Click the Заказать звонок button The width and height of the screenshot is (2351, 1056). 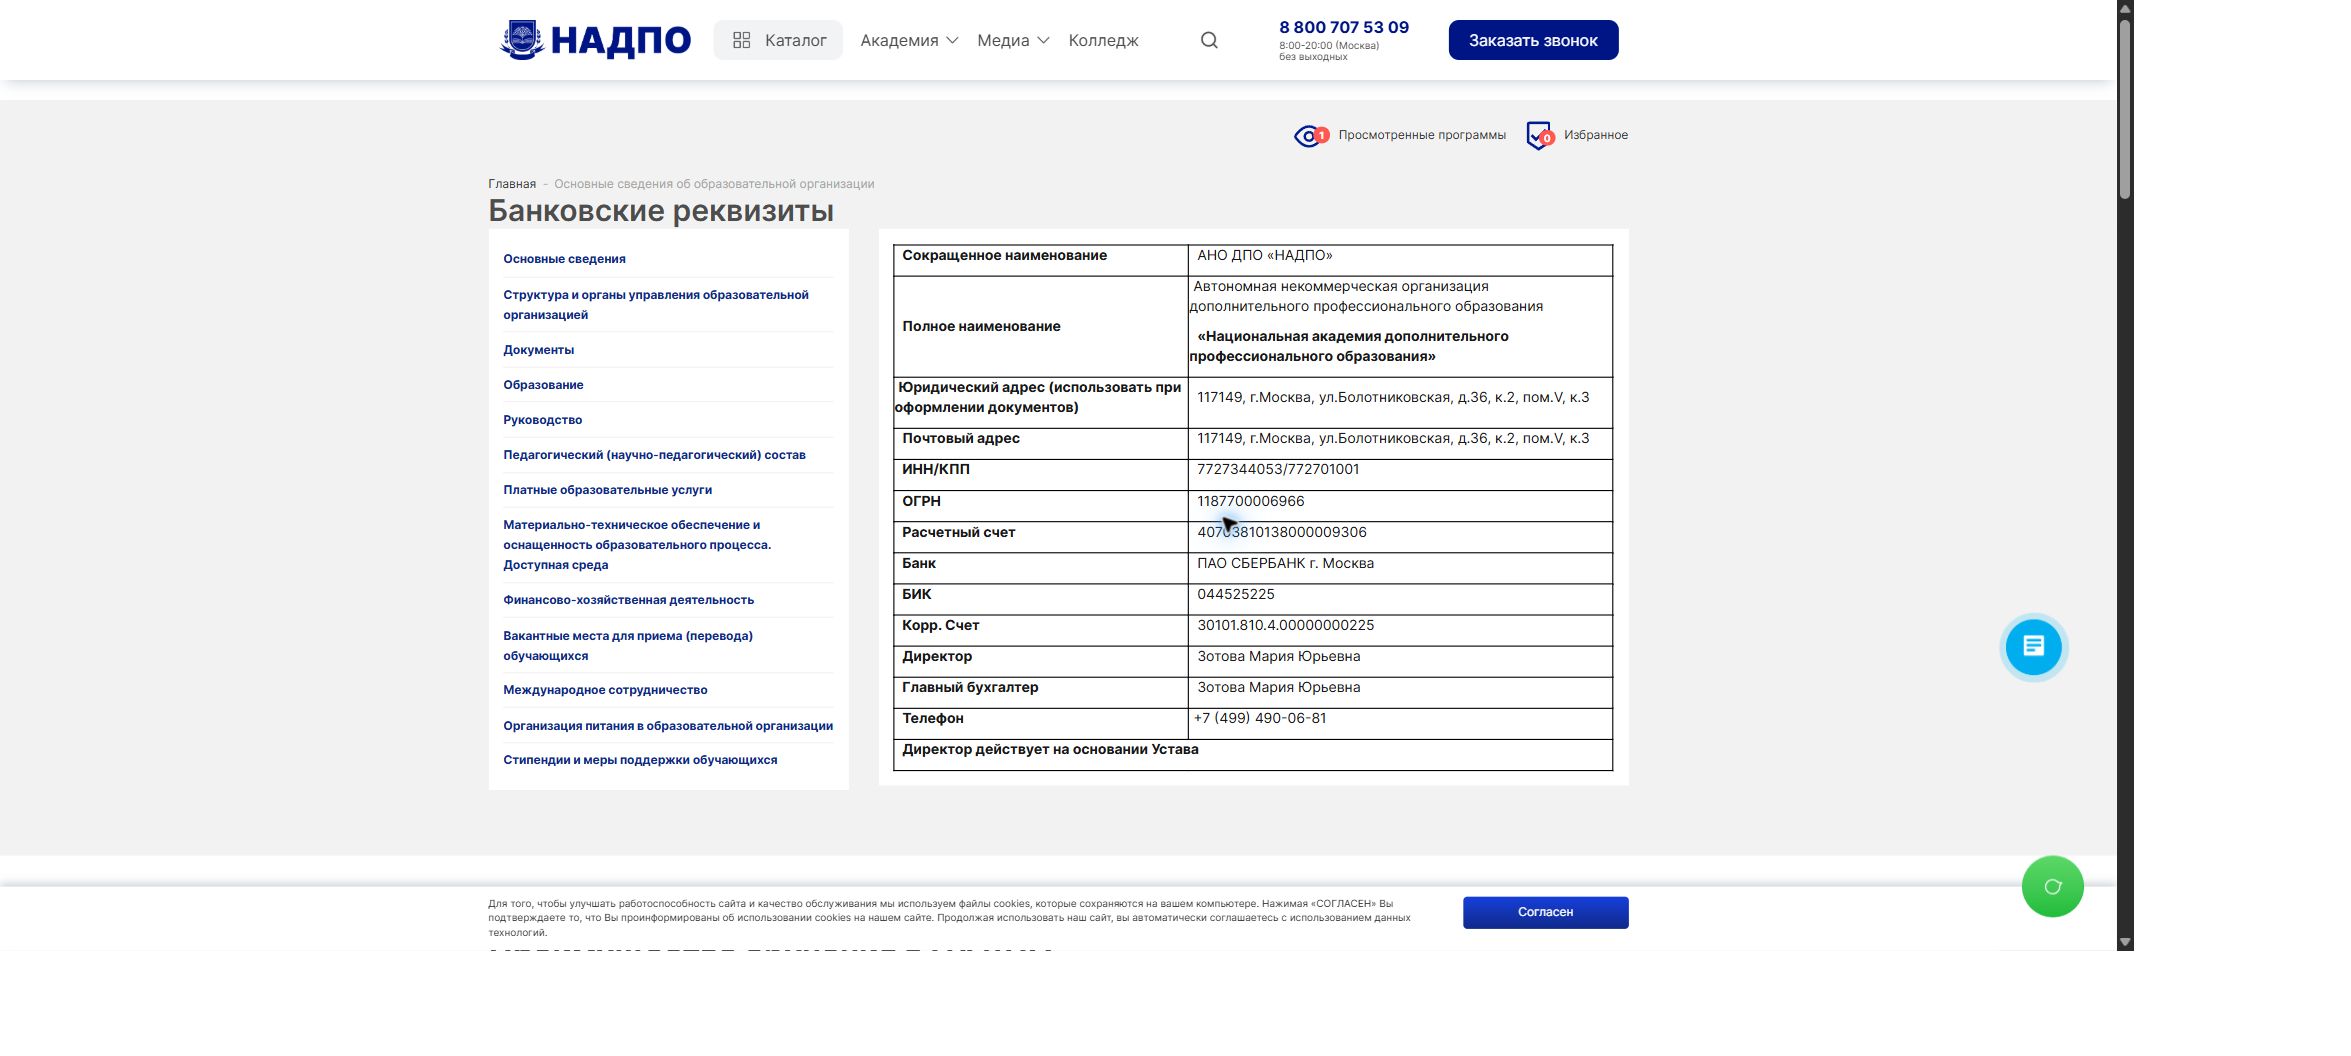[x=1533, y=40]
